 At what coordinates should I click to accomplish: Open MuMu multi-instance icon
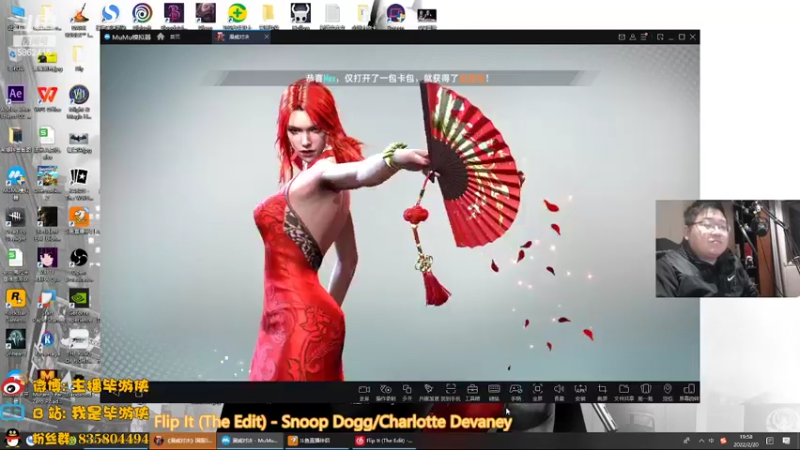[407, 390]
